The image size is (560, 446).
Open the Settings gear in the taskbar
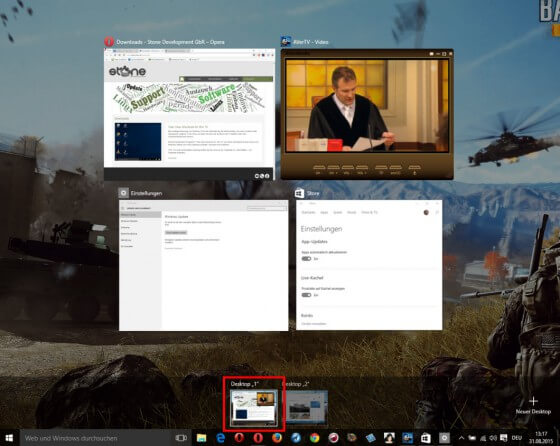tap(444, 438)
